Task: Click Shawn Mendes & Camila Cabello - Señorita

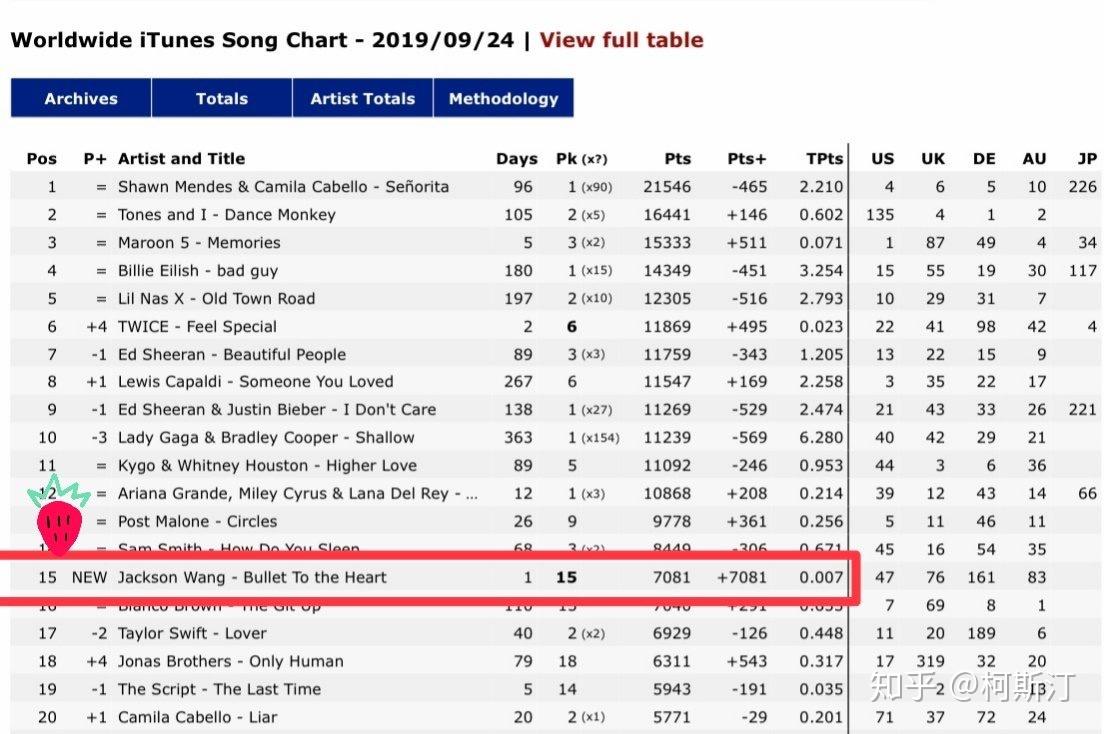Action: [x=283, y=186]
